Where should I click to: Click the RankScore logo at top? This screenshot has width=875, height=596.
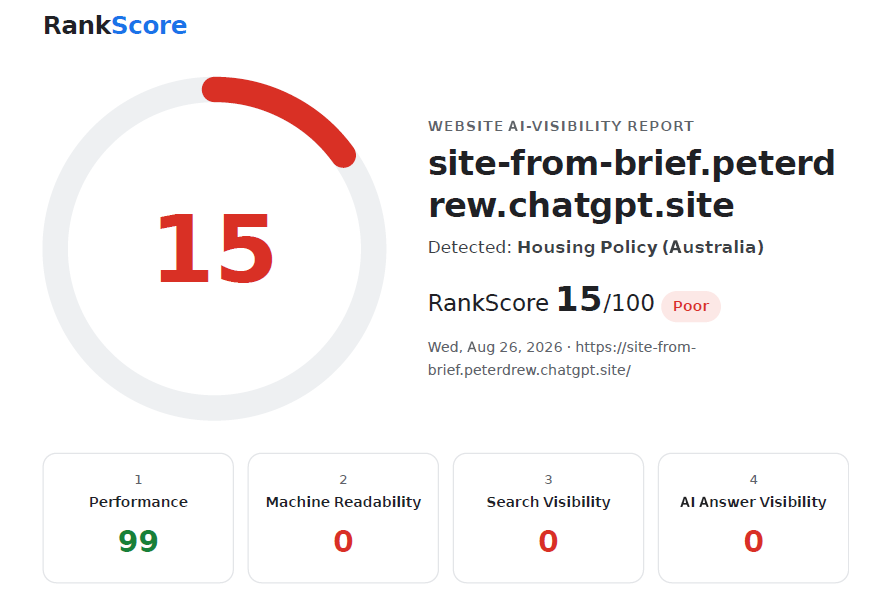115,26
